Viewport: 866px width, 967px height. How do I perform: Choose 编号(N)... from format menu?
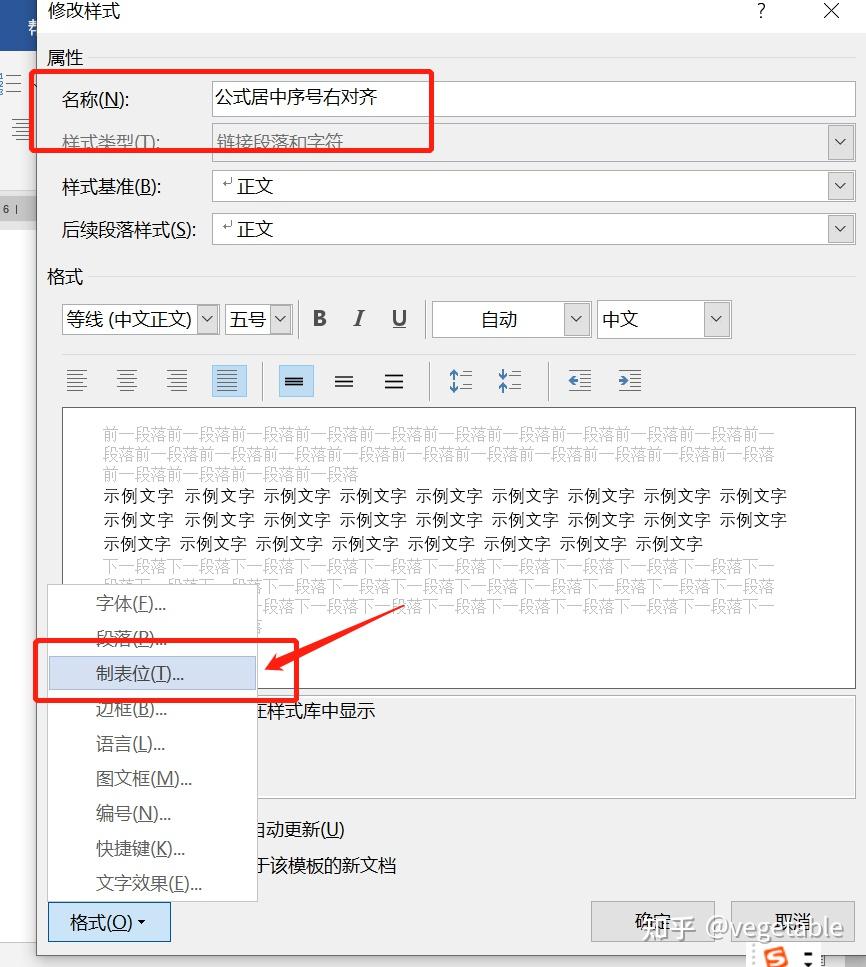tap(152, 813)
